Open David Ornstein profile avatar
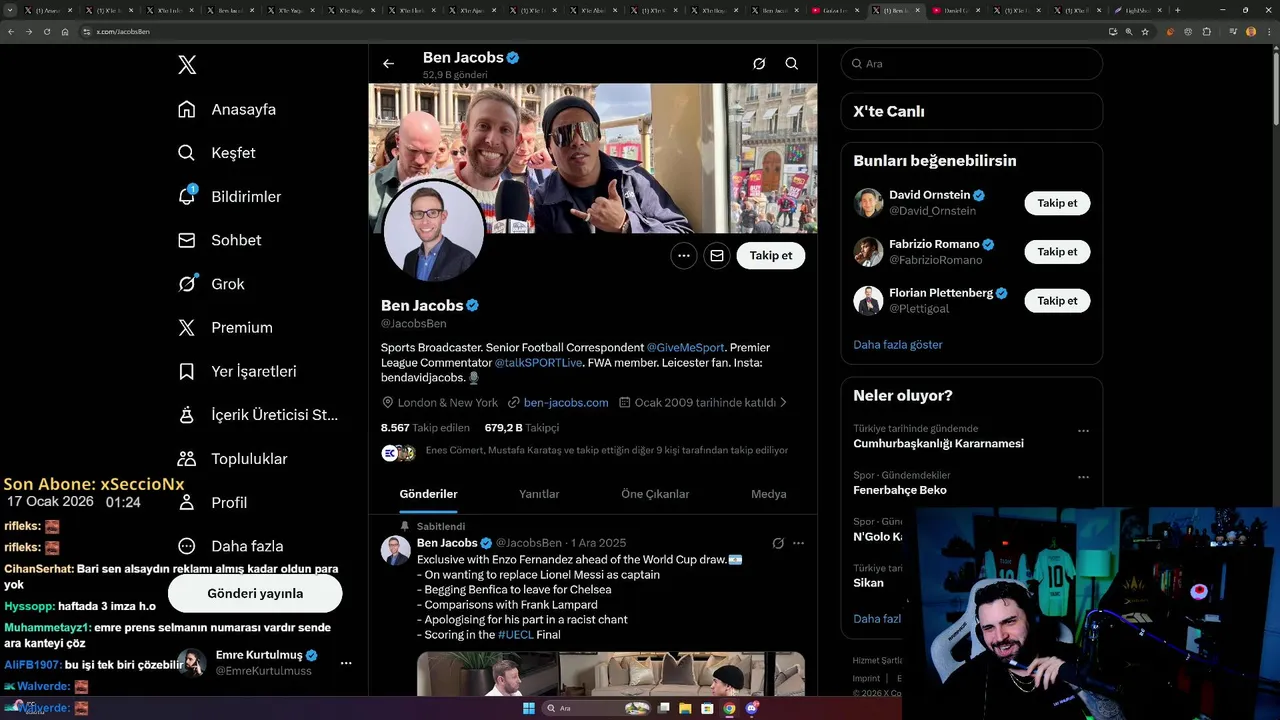Screen dimensions: 1280x720 coord(868,203)
